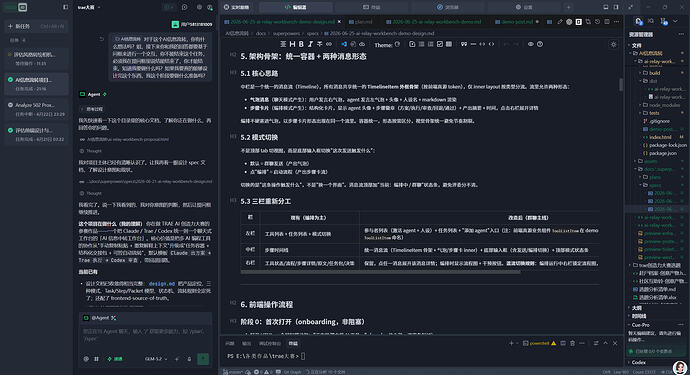Focus the chat message input field
690x375 pixels.
click(x=145, y=336)
